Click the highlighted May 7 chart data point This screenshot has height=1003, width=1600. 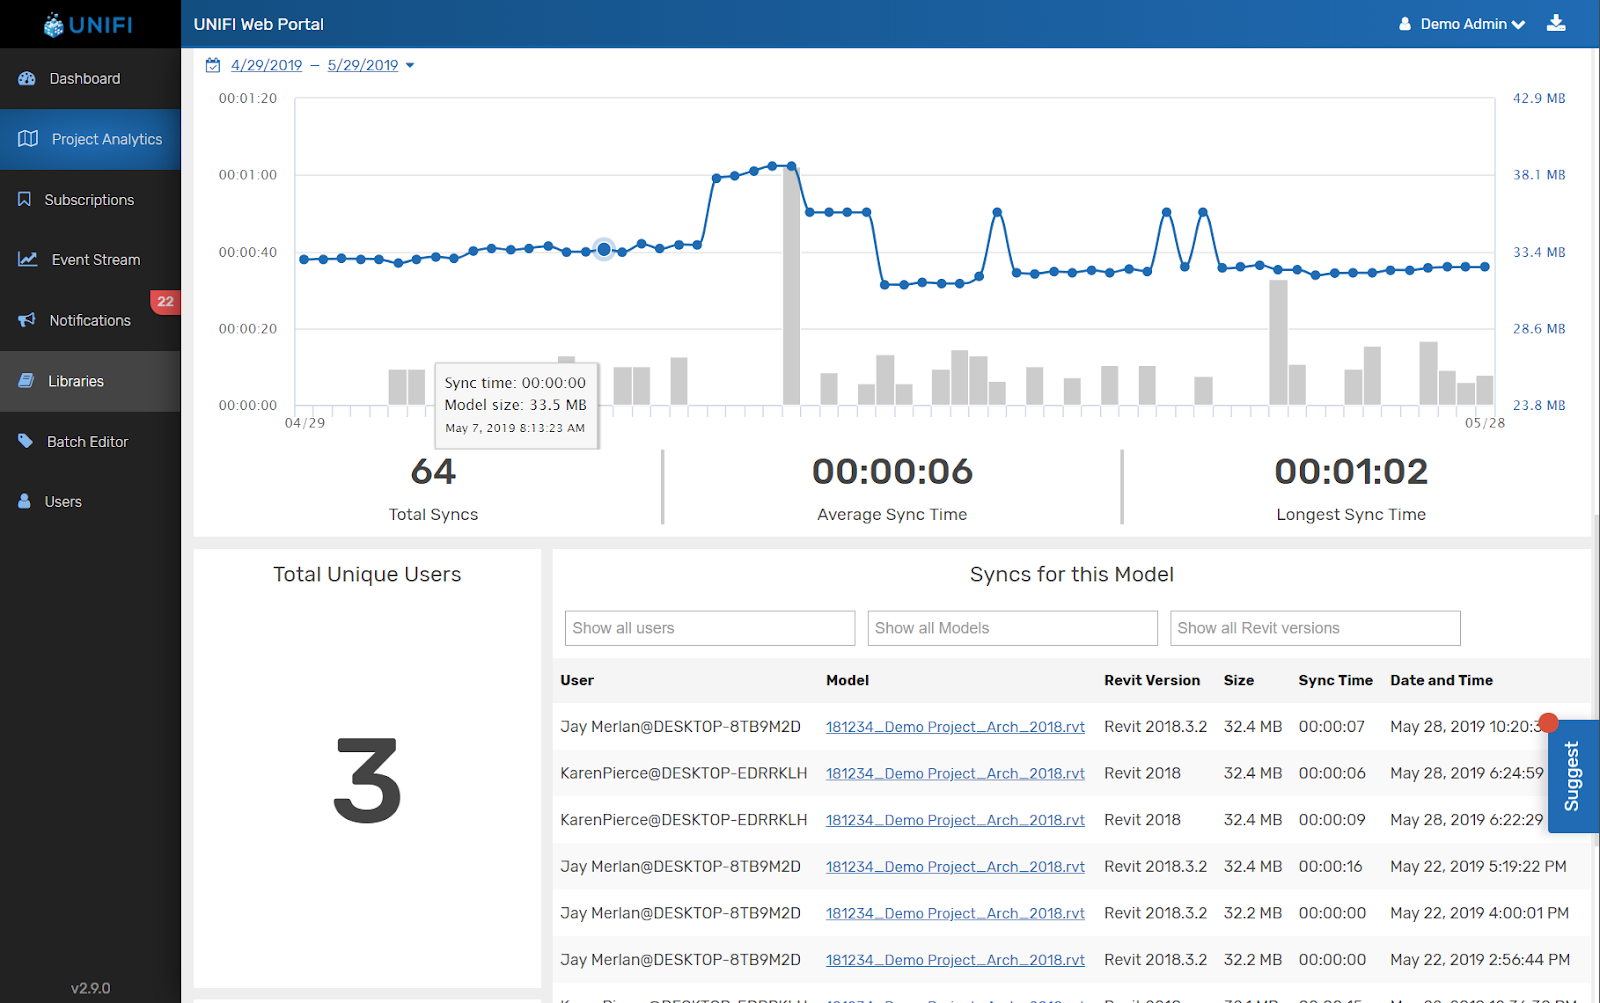[x=604, y=249]
